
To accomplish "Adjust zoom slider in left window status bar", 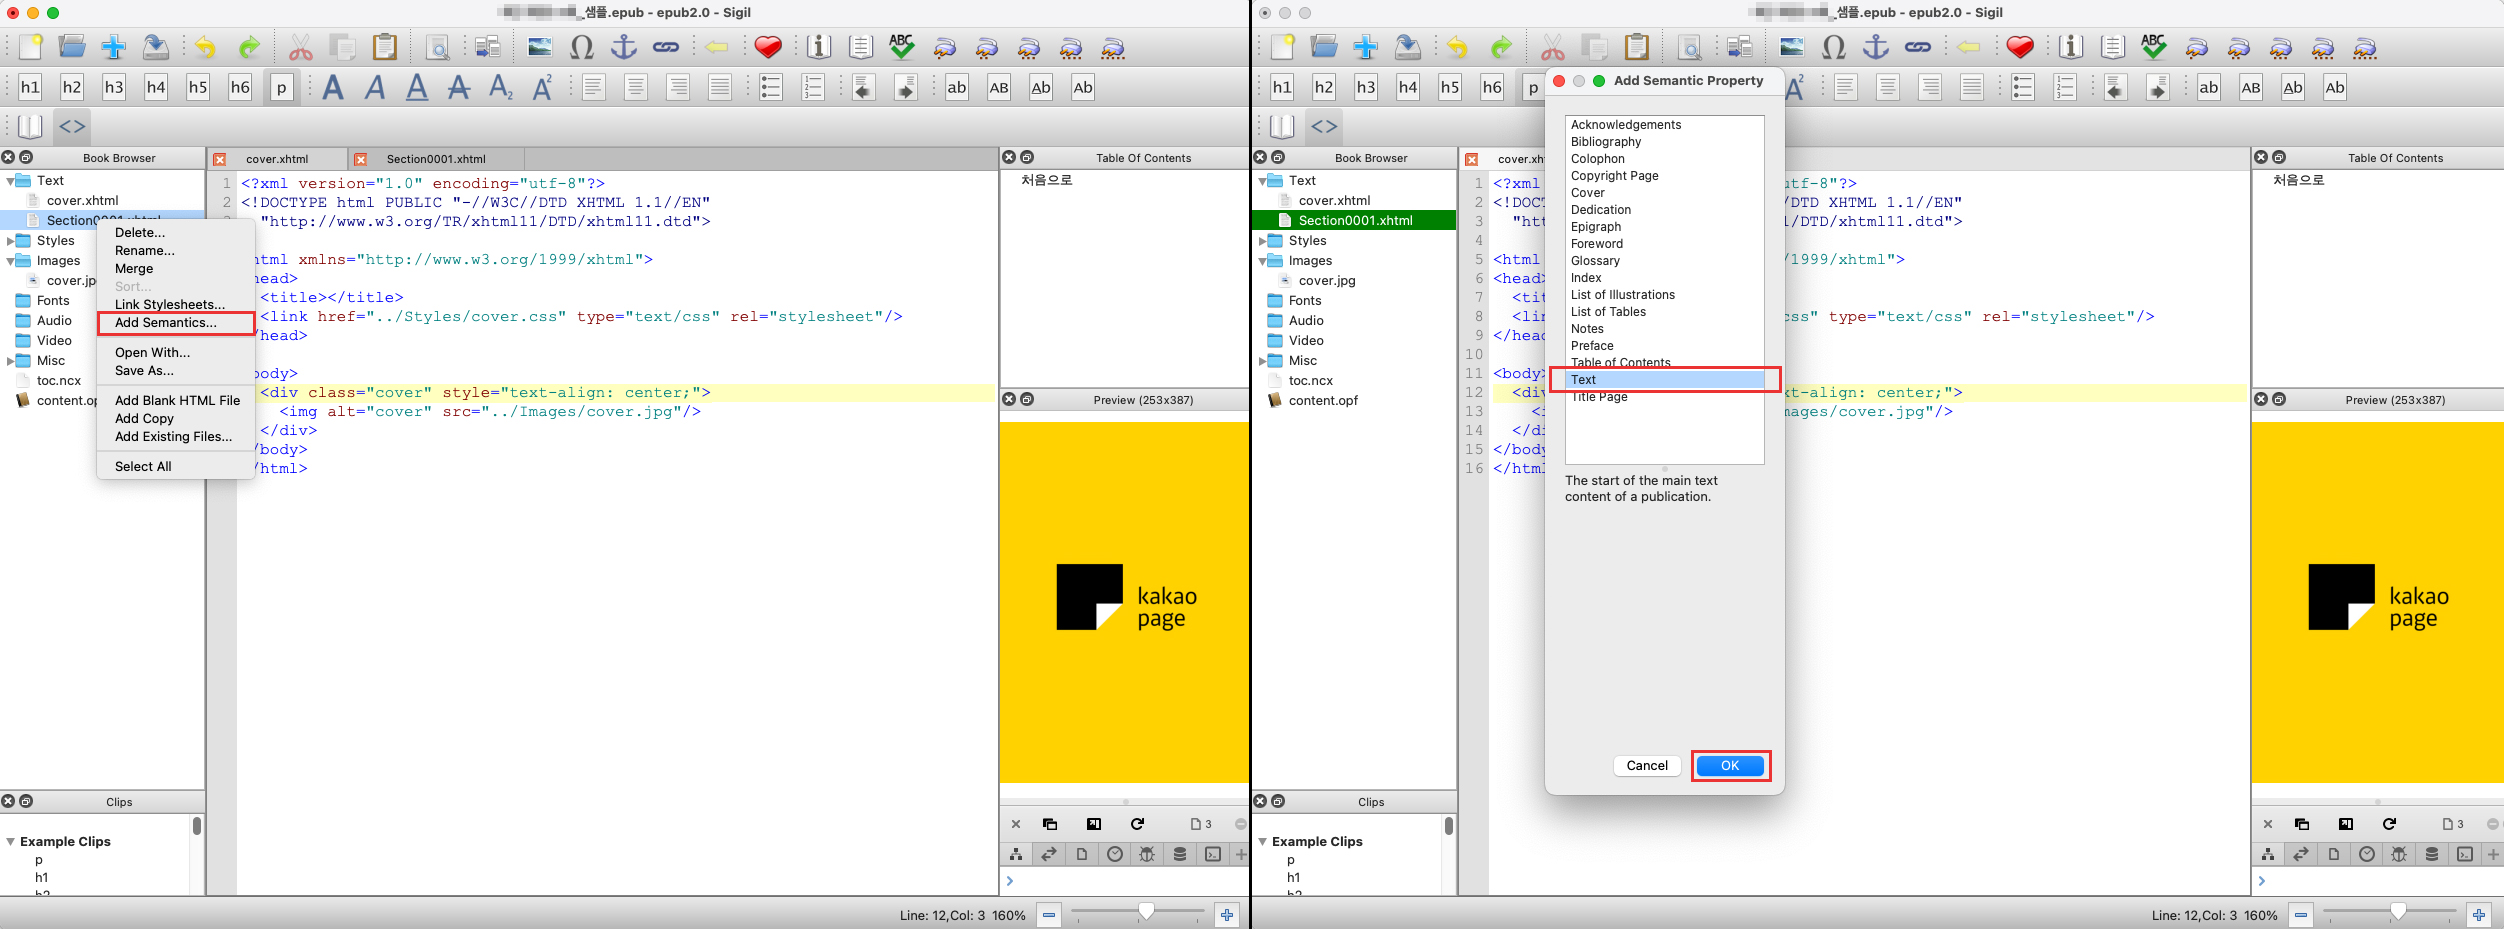I will (1147, 912).
